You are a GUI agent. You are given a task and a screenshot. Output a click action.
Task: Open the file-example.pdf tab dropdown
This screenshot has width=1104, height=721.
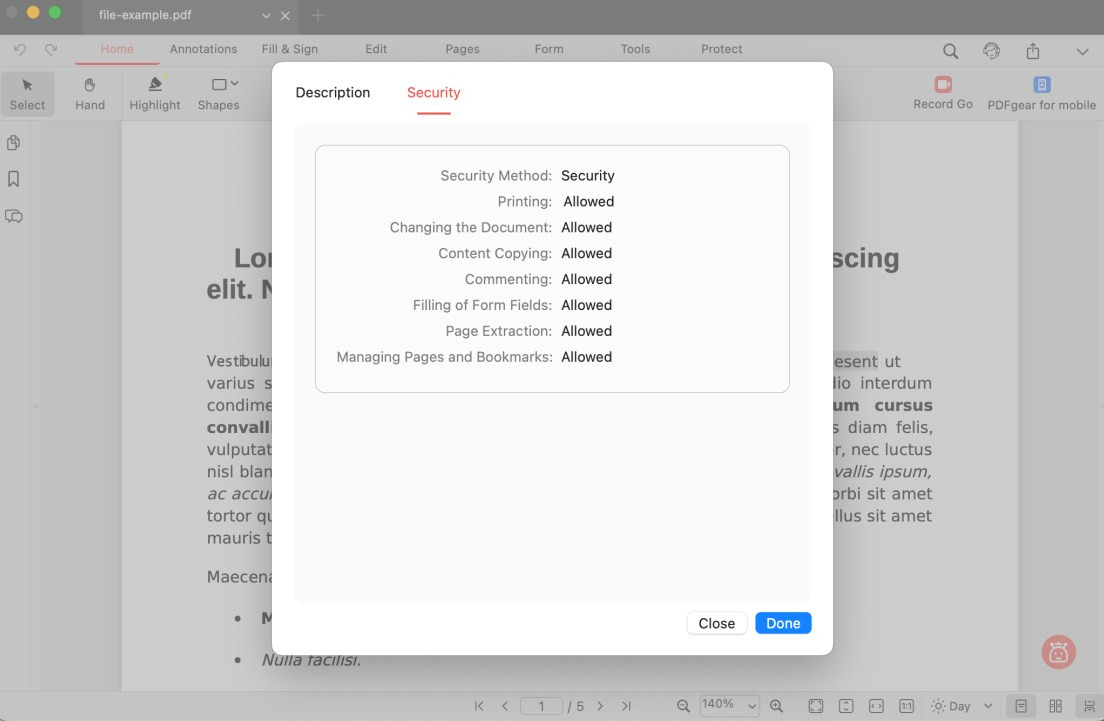pyautogui.click(x=266, y=15)
